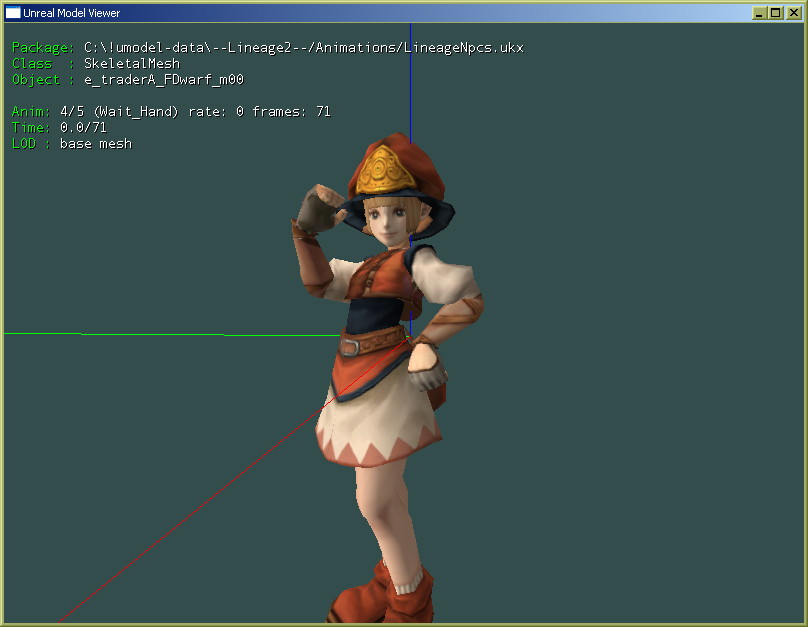The height and width of the screenshot is (627, 808).
Task: Close the Unreal Model Viewer window
Action: (794, 13)
